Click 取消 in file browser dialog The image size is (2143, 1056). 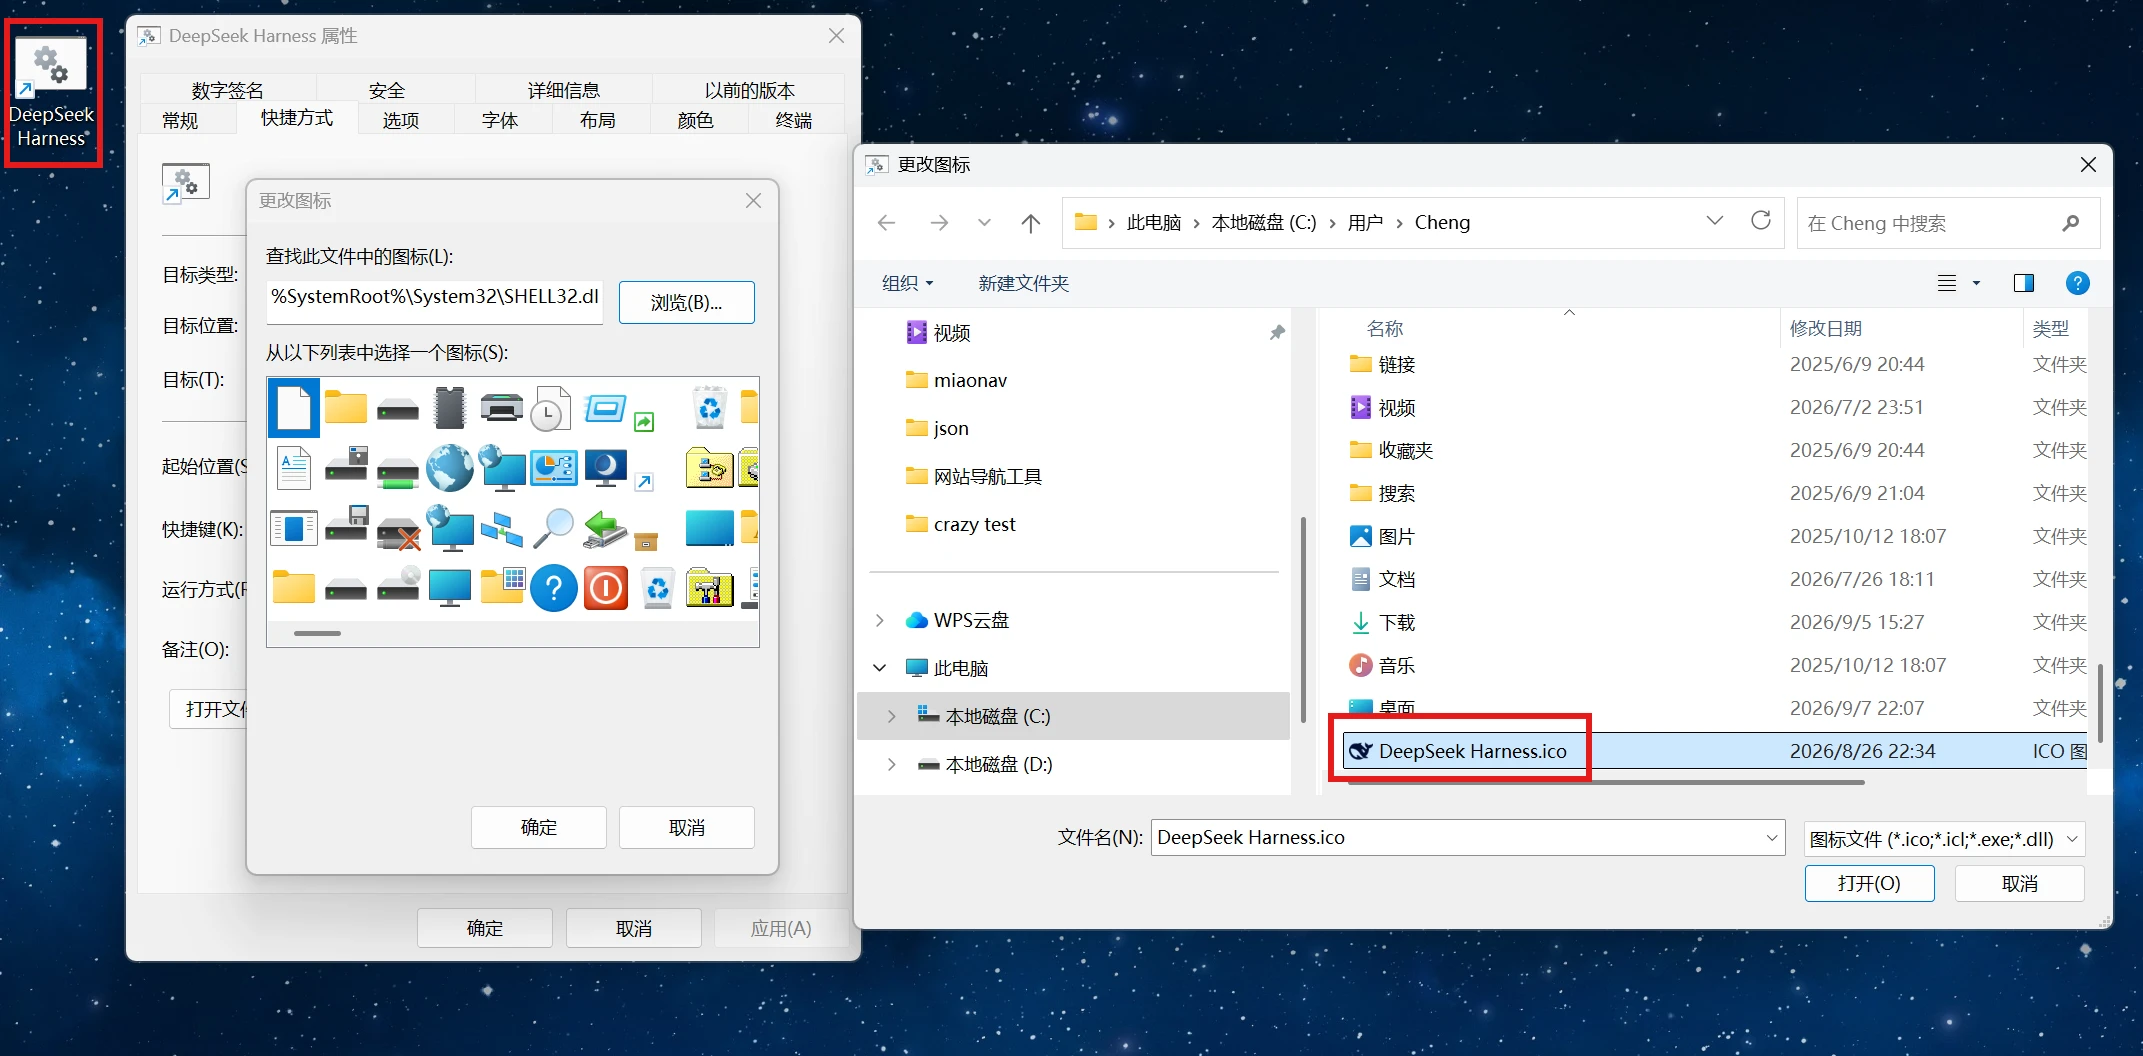pyautogui.click(x=2020, y=883)
